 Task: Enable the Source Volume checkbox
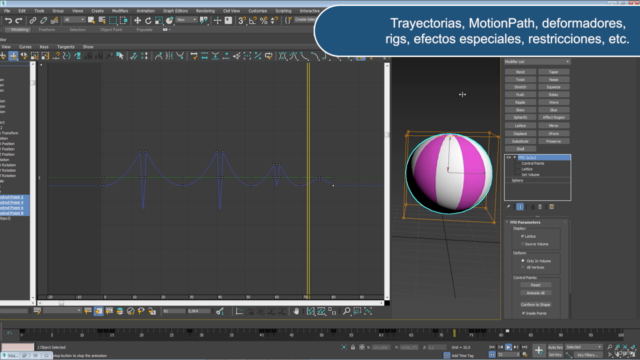(522, 244)
